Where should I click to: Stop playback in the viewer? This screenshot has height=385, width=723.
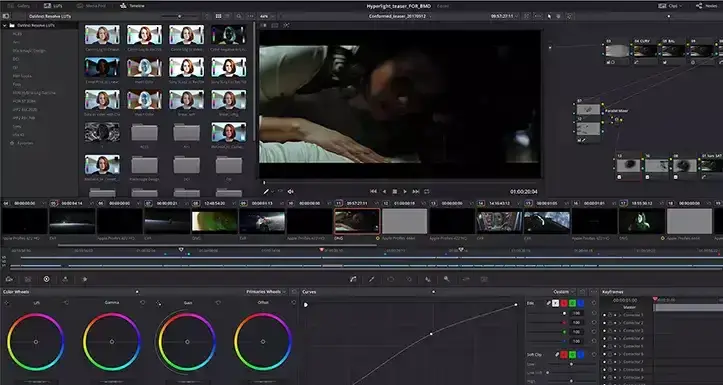click(x=395, y=191)
